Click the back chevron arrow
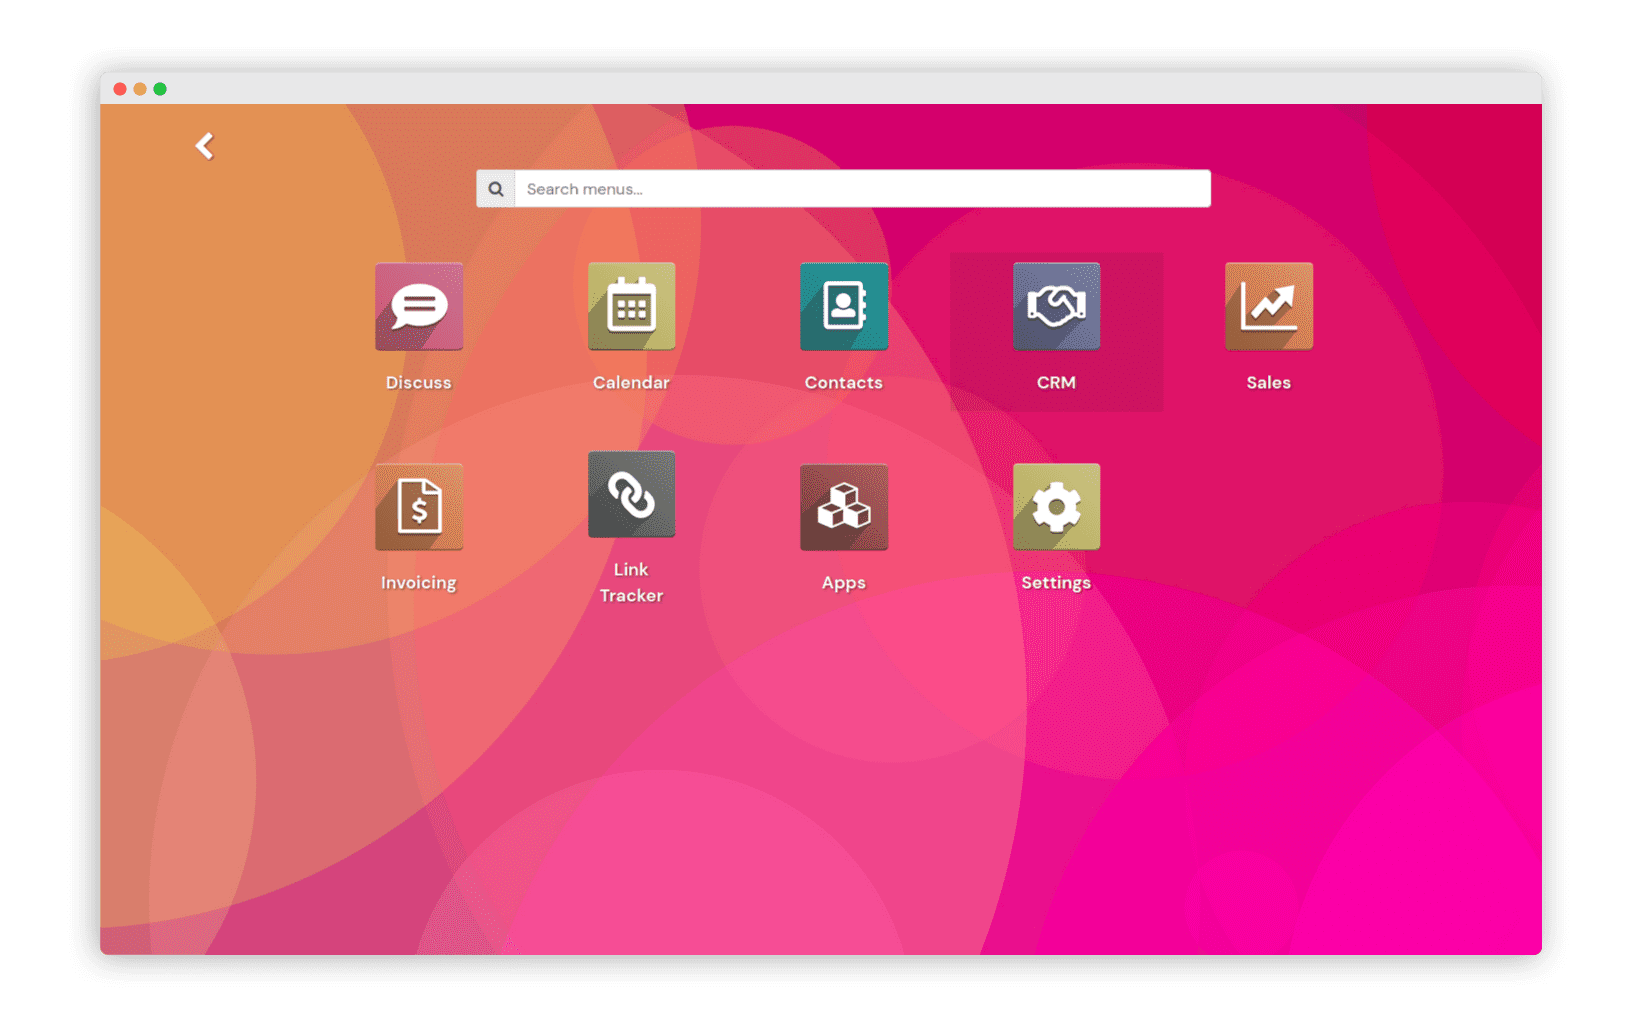The width and height of the screenshot is (1642, 1027). (x=205, y=146)
